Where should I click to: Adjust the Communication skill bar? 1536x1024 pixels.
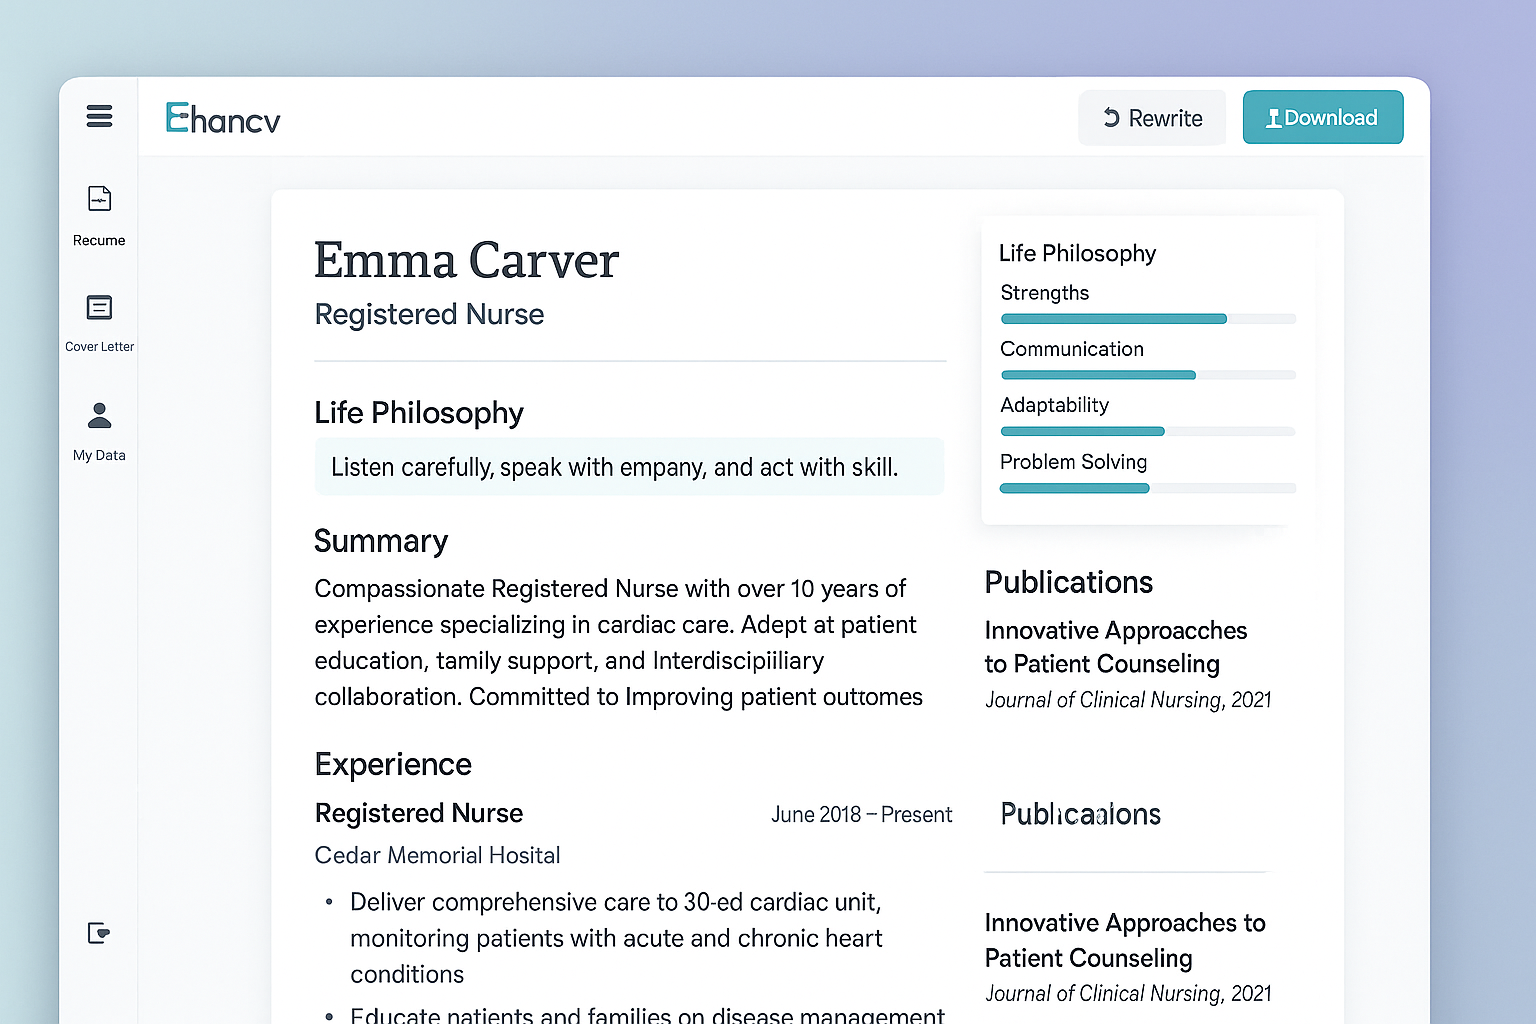[x=1148, y=375]
